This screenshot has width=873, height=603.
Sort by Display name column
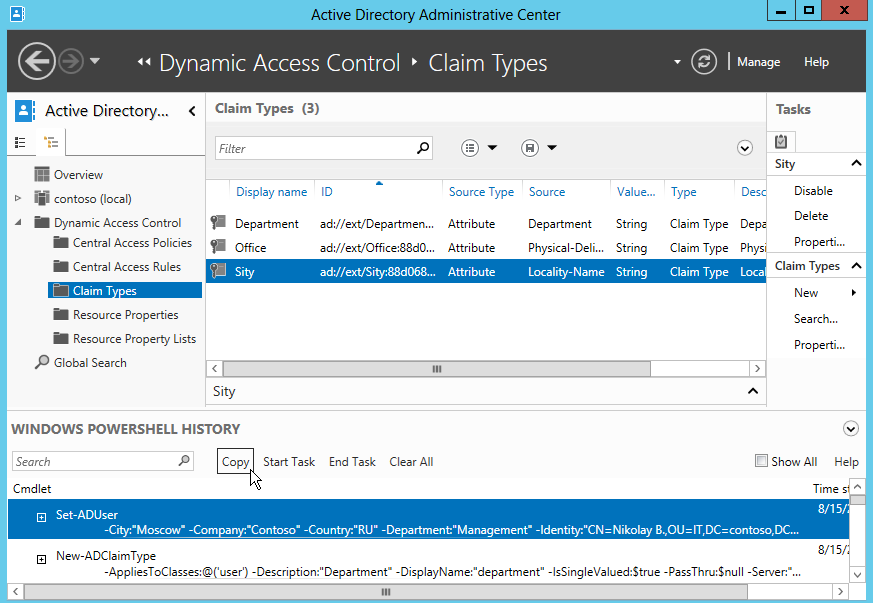(271, 192)
